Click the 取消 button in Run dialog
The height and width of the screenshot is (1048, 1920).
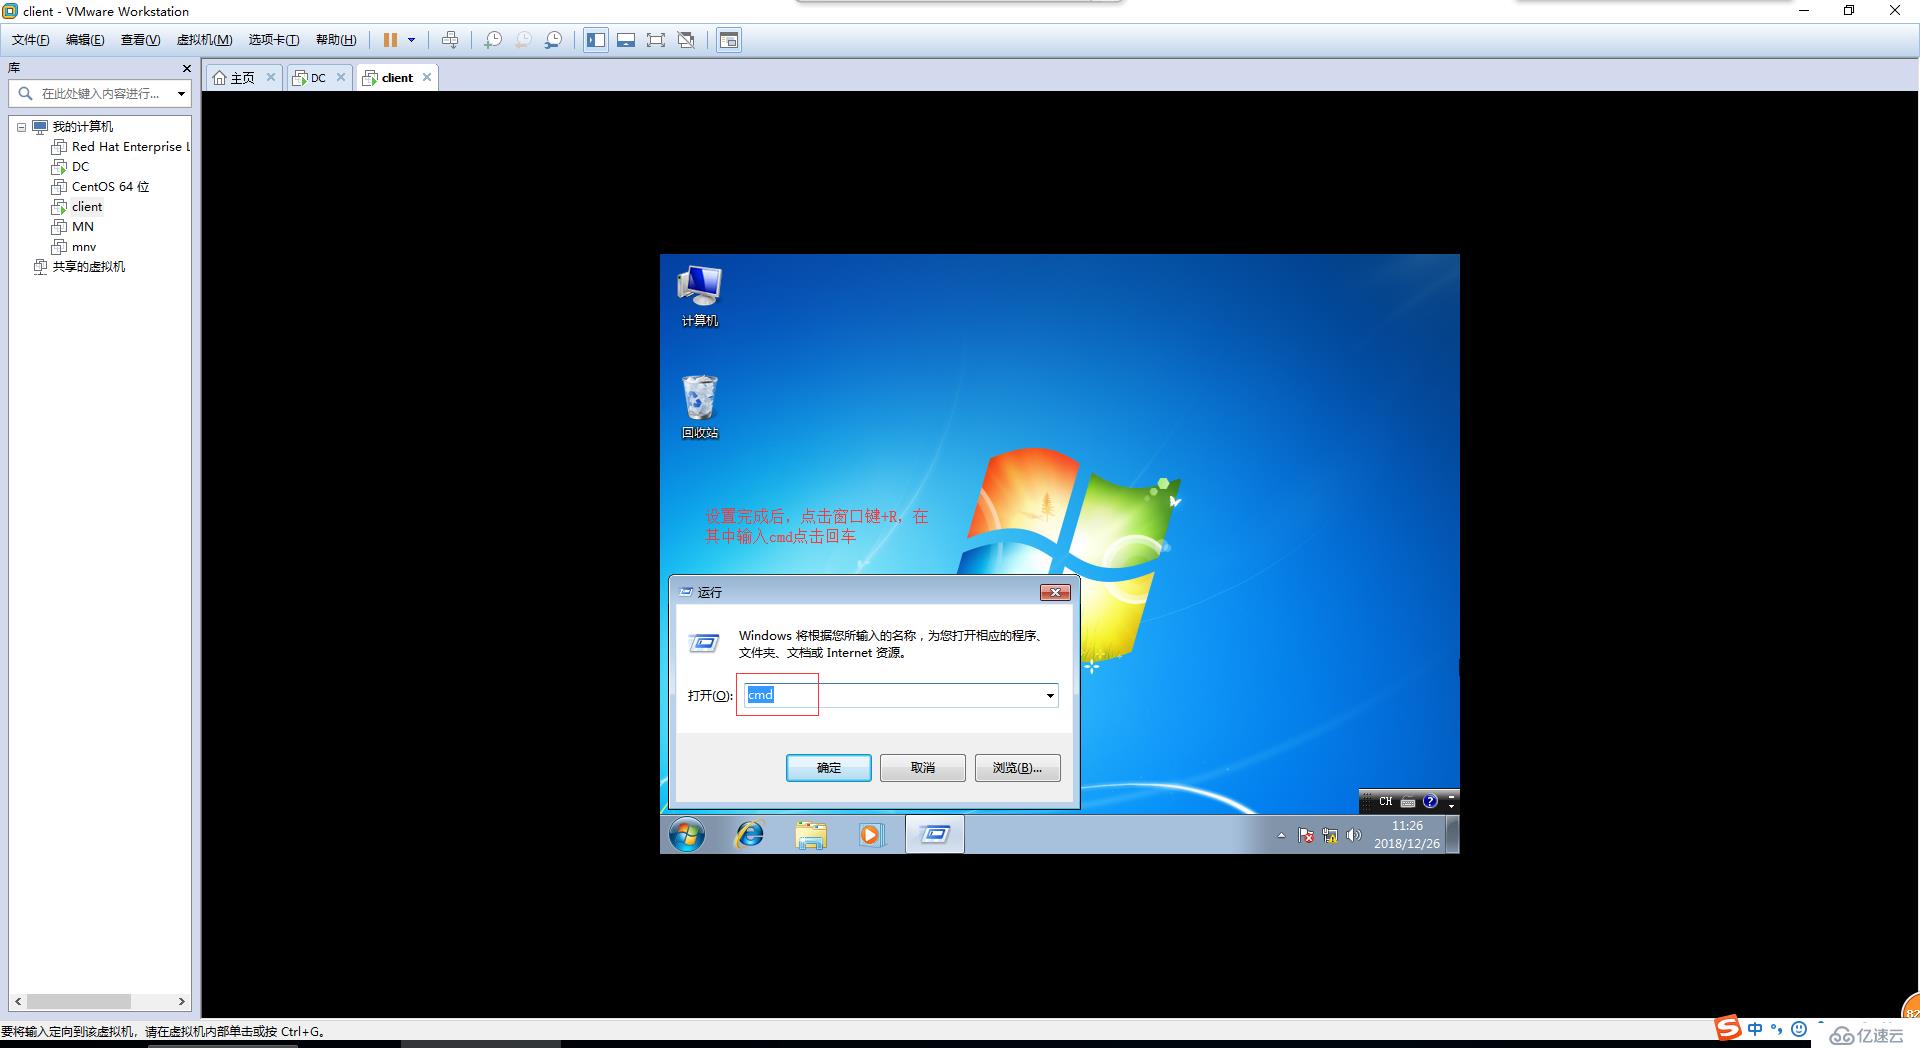[922, 768]
